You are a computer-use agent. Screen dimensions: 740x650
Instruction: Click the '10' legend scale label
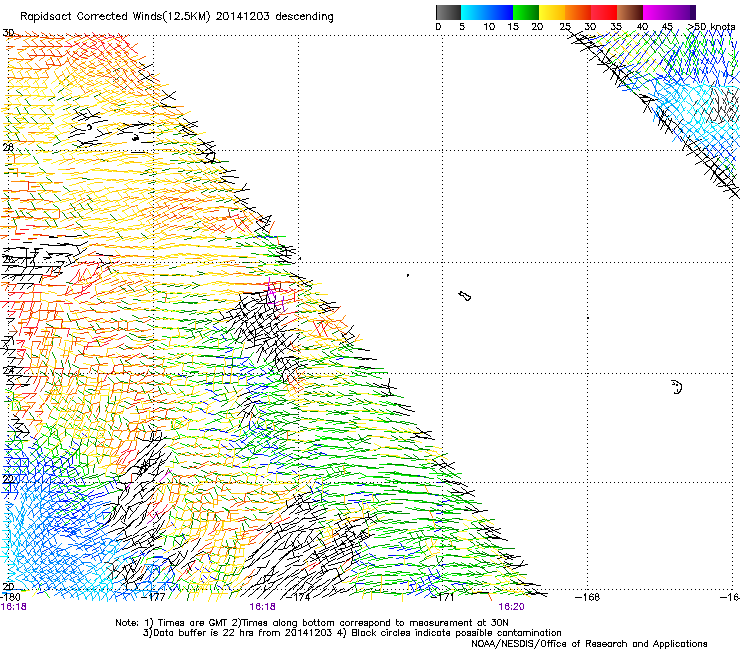tap(489, 27)
